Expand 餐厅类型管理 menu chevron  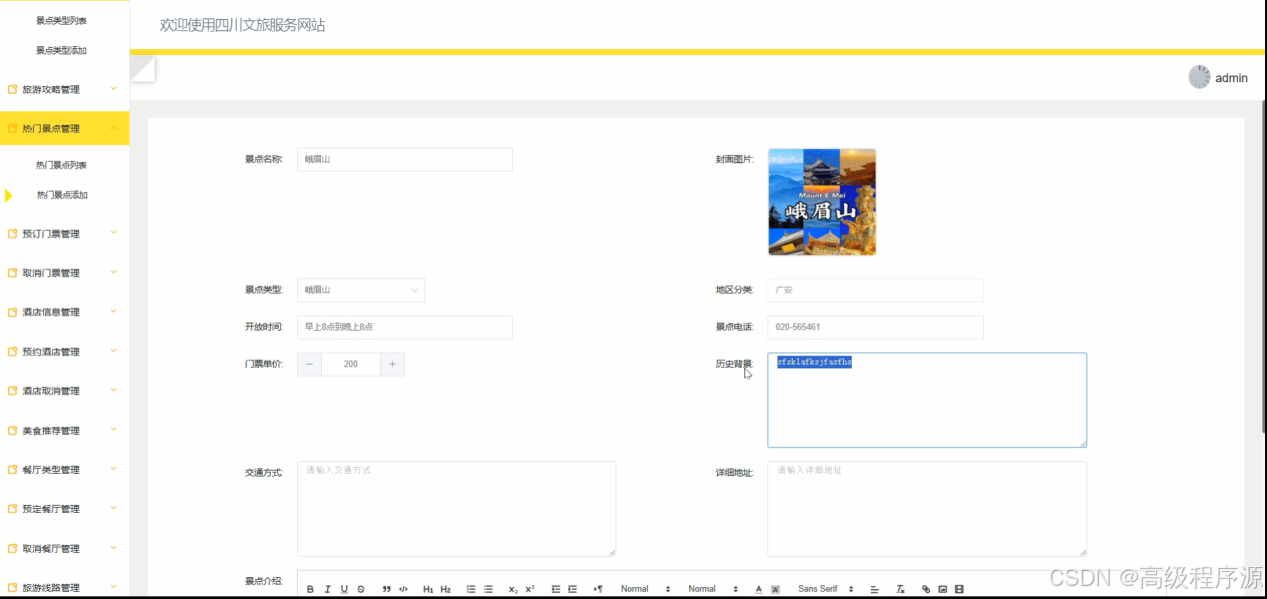114,469
